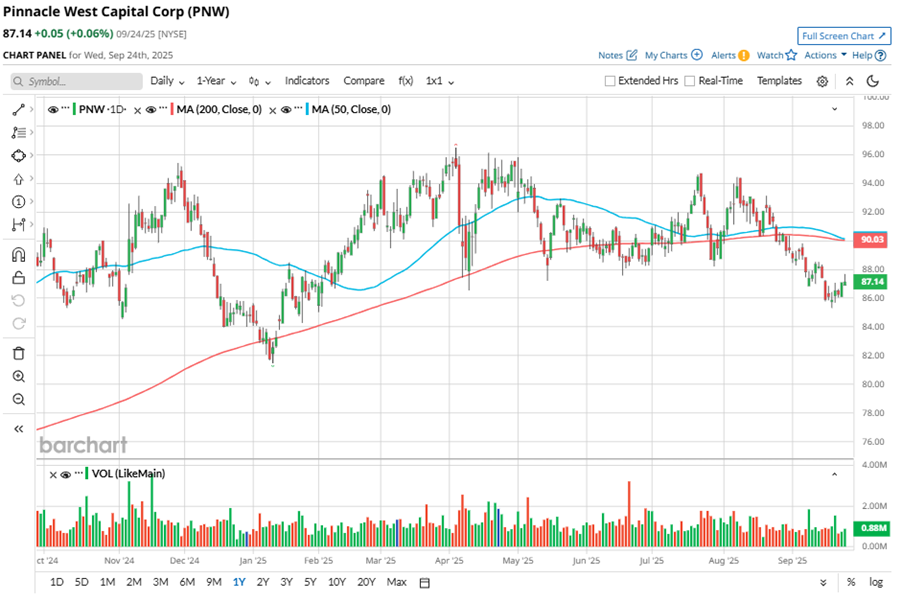Select the 20Y time range
This screenshot has width=902, height=601.
[x=366, y=582]
